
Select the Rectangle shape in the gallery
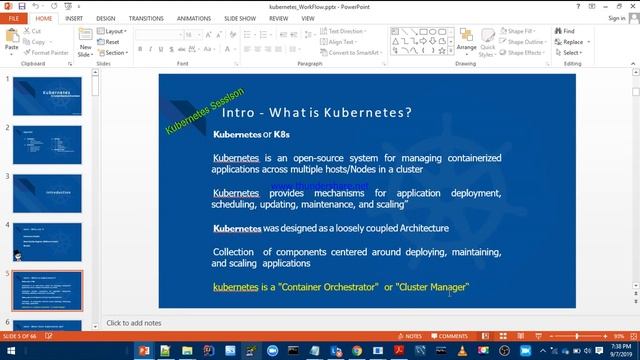click(423, 31)
